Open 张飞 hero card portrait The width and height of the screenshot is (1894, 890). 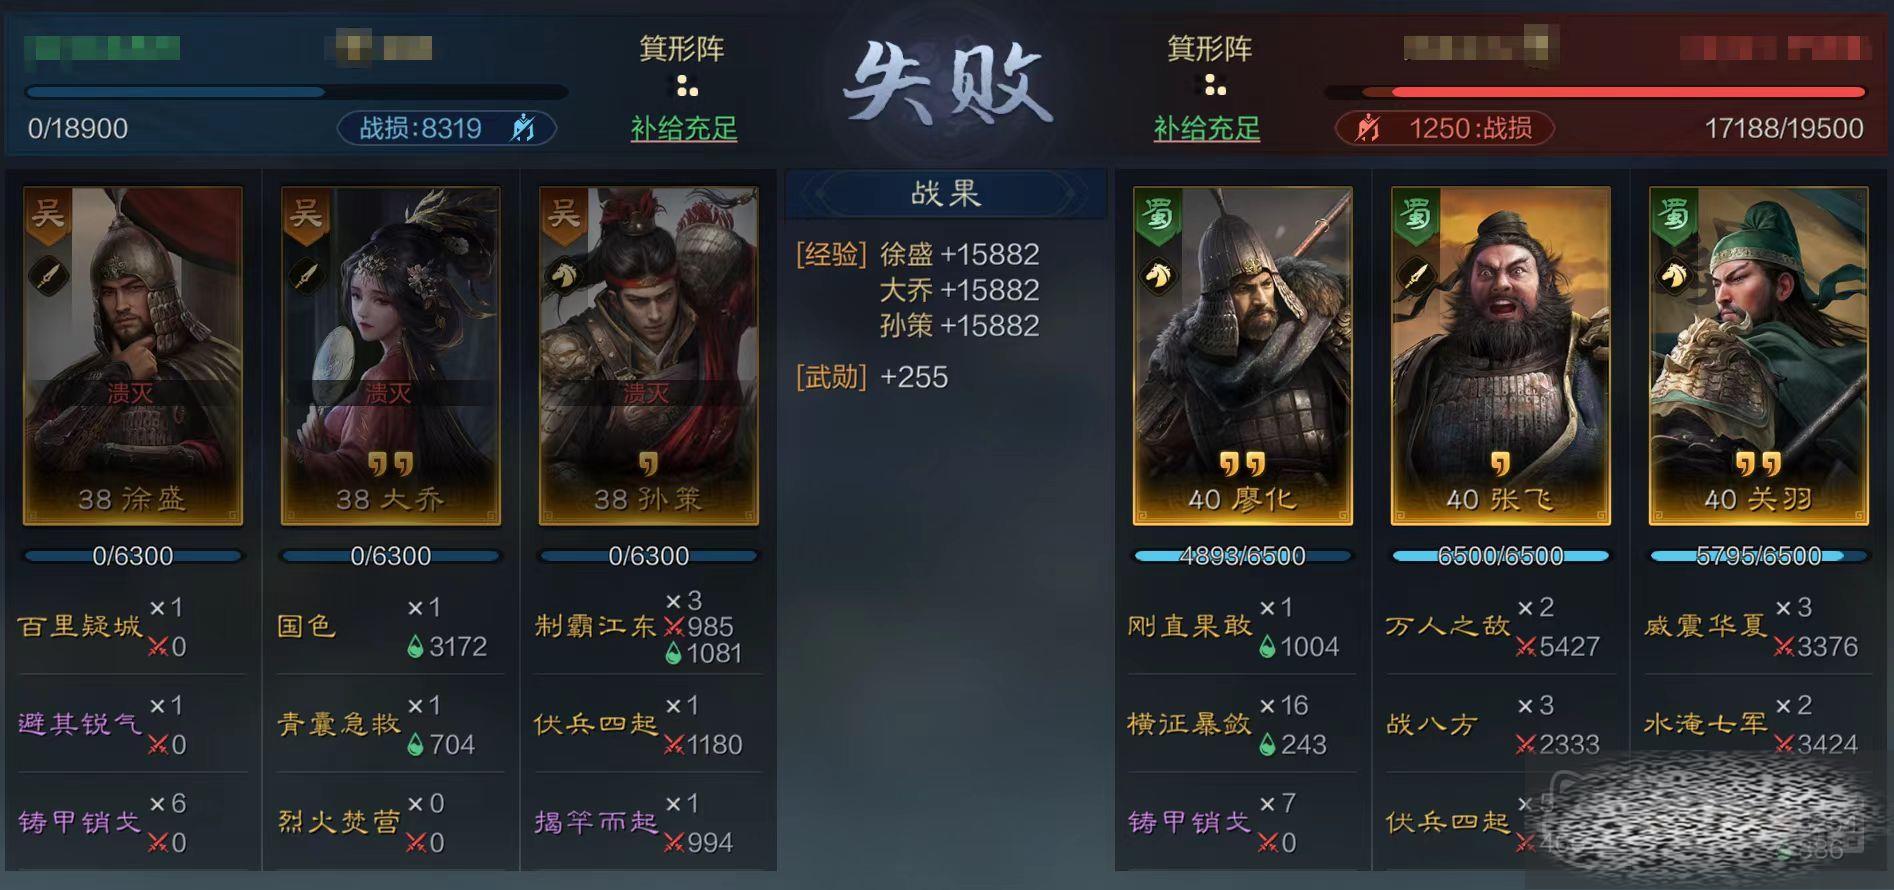pos(1500,355)
